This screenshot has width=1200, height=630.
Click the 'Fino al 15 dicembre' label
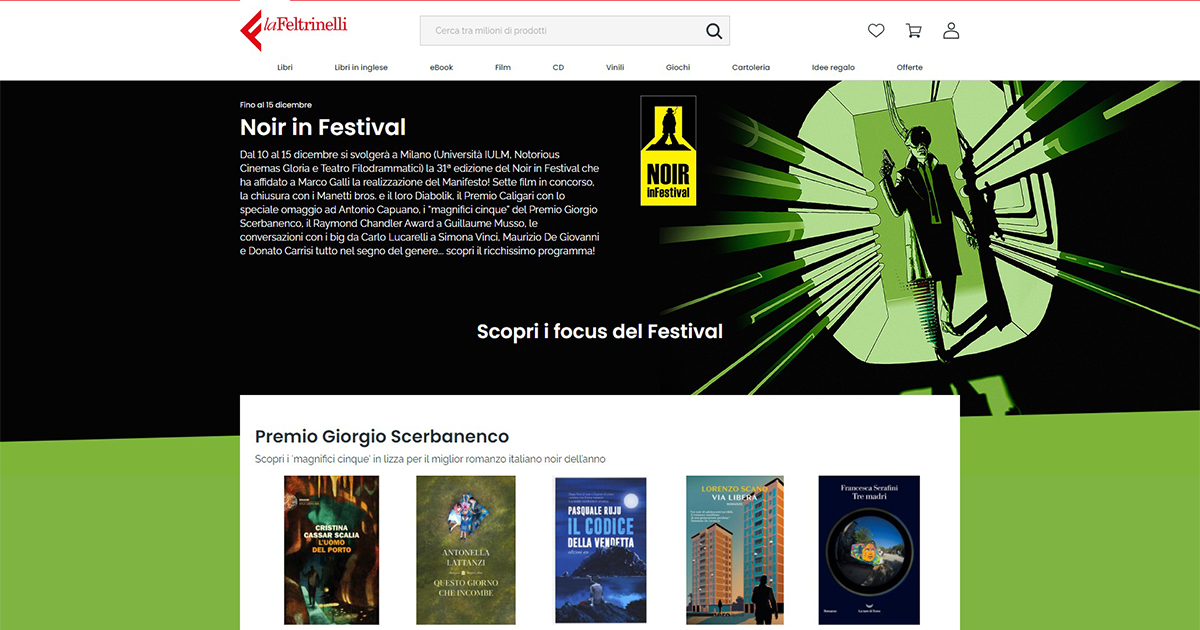click(276, 105)
